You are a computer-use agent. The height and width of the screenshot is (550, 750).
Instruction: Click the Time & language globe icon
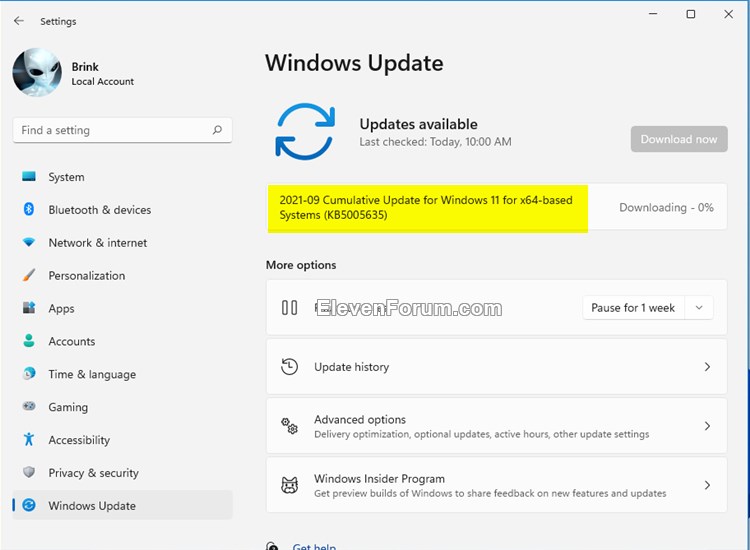(x=29, y=373)
